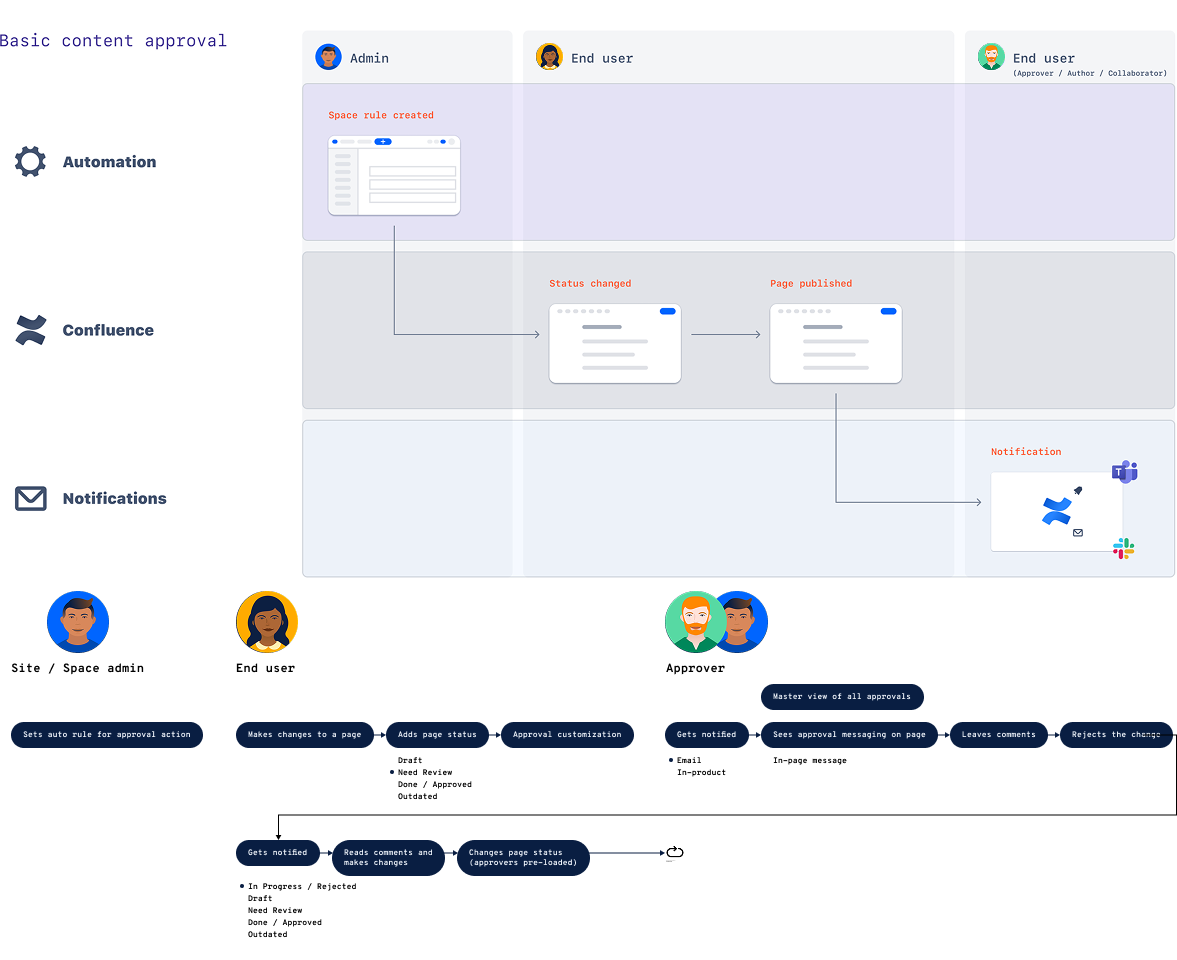This screenshot has height=960, width=1177.
Task: Click the loop arrow at the flow's end
Action: (674, 852)
